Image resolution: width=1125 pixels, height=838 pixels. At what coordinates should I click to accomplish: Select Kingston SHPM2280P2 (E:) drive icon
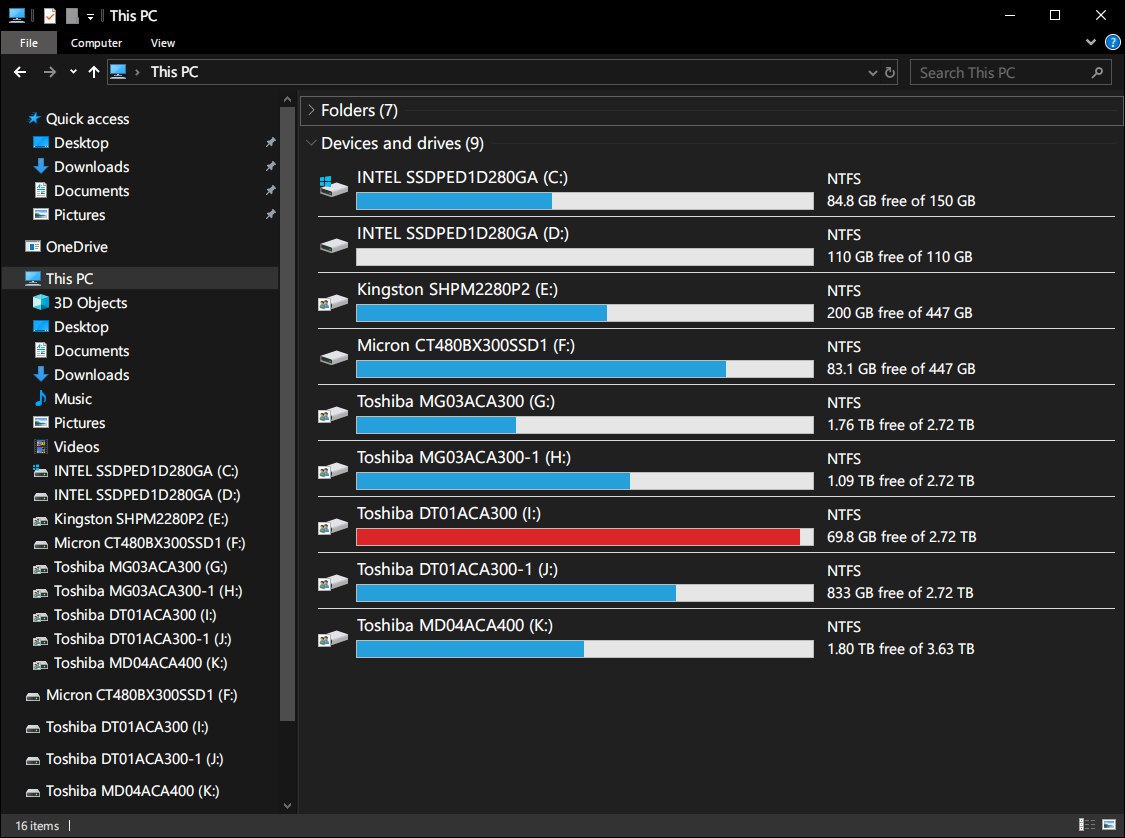[x=333, y=302]
